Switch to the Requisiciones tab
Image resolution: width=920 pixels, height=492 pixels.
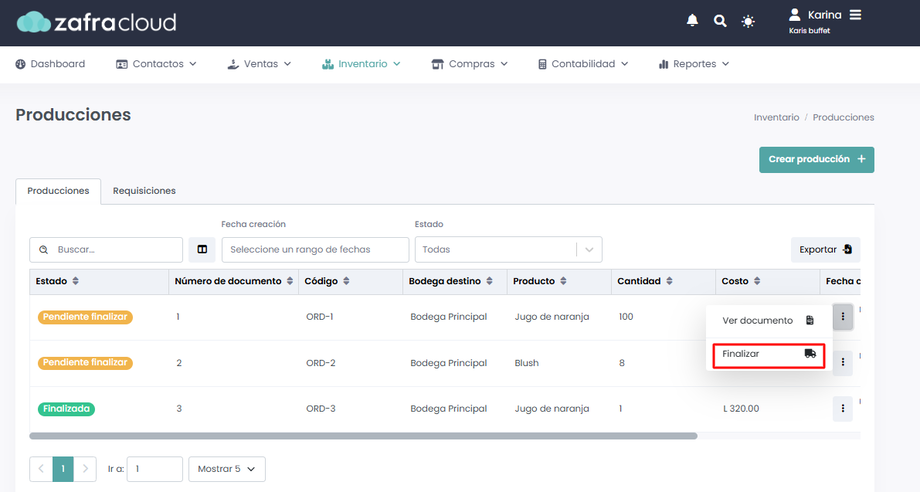(x=144, y=191)
